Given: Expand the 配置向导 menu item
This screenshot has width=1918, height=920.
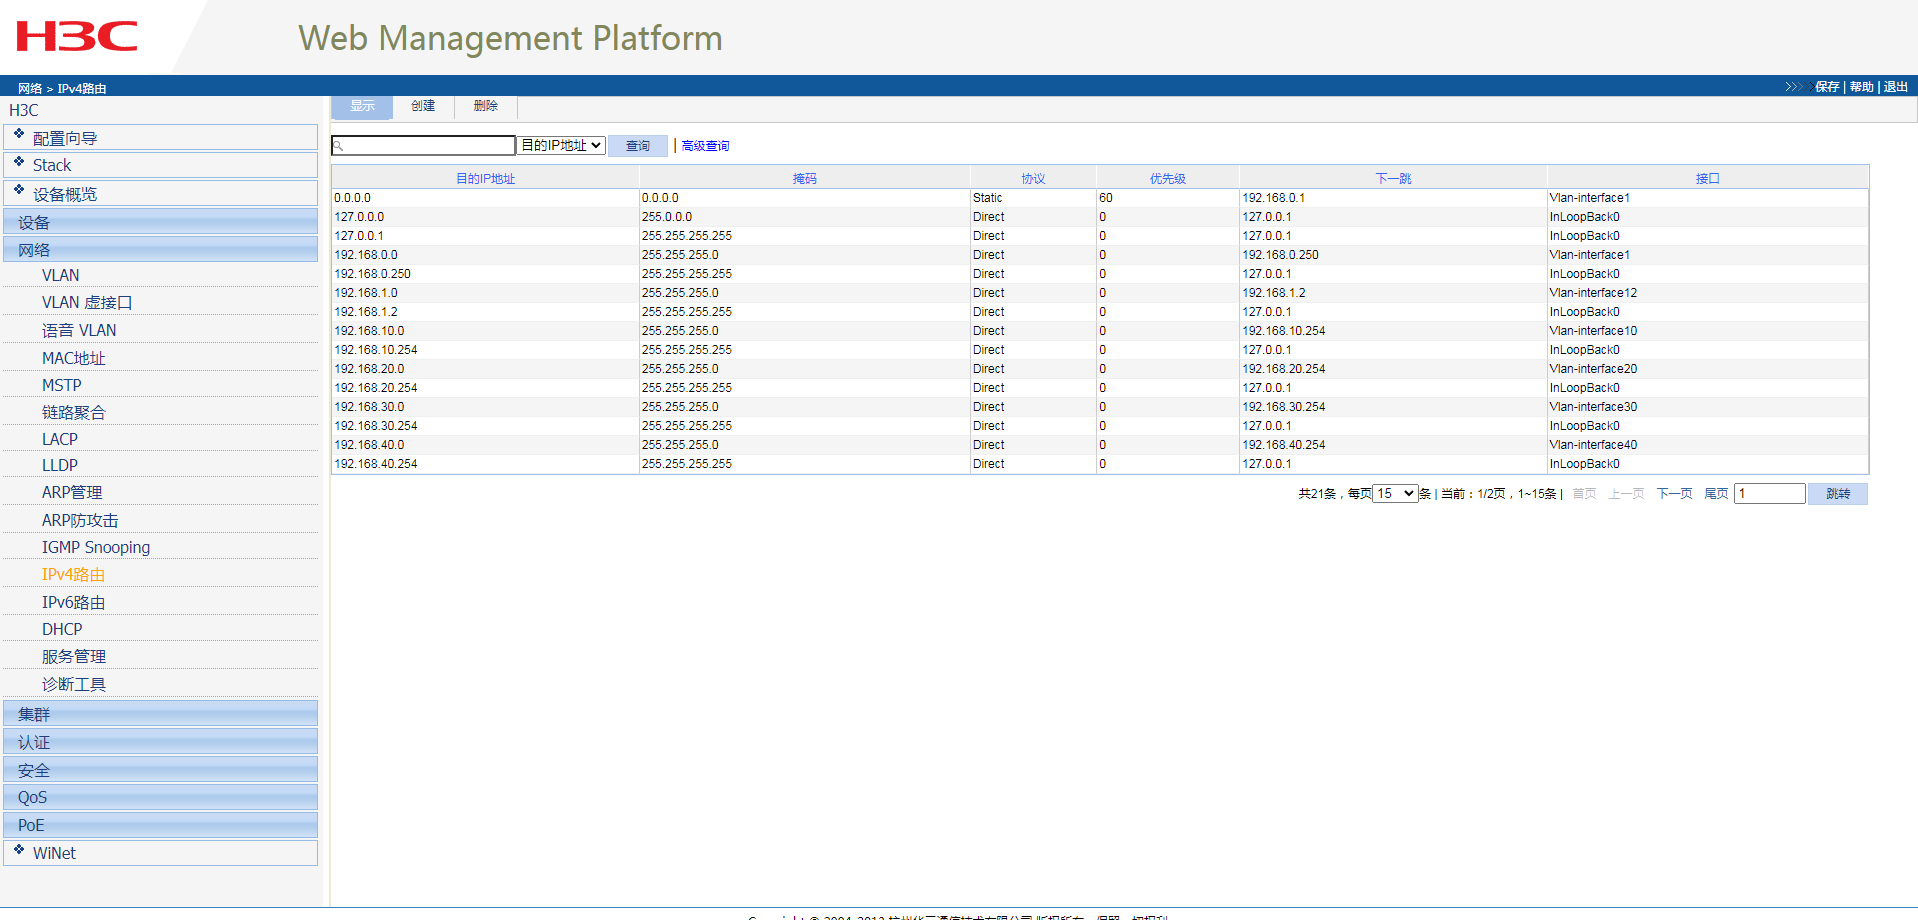Looking at the screenshot, I should [65, 138].
